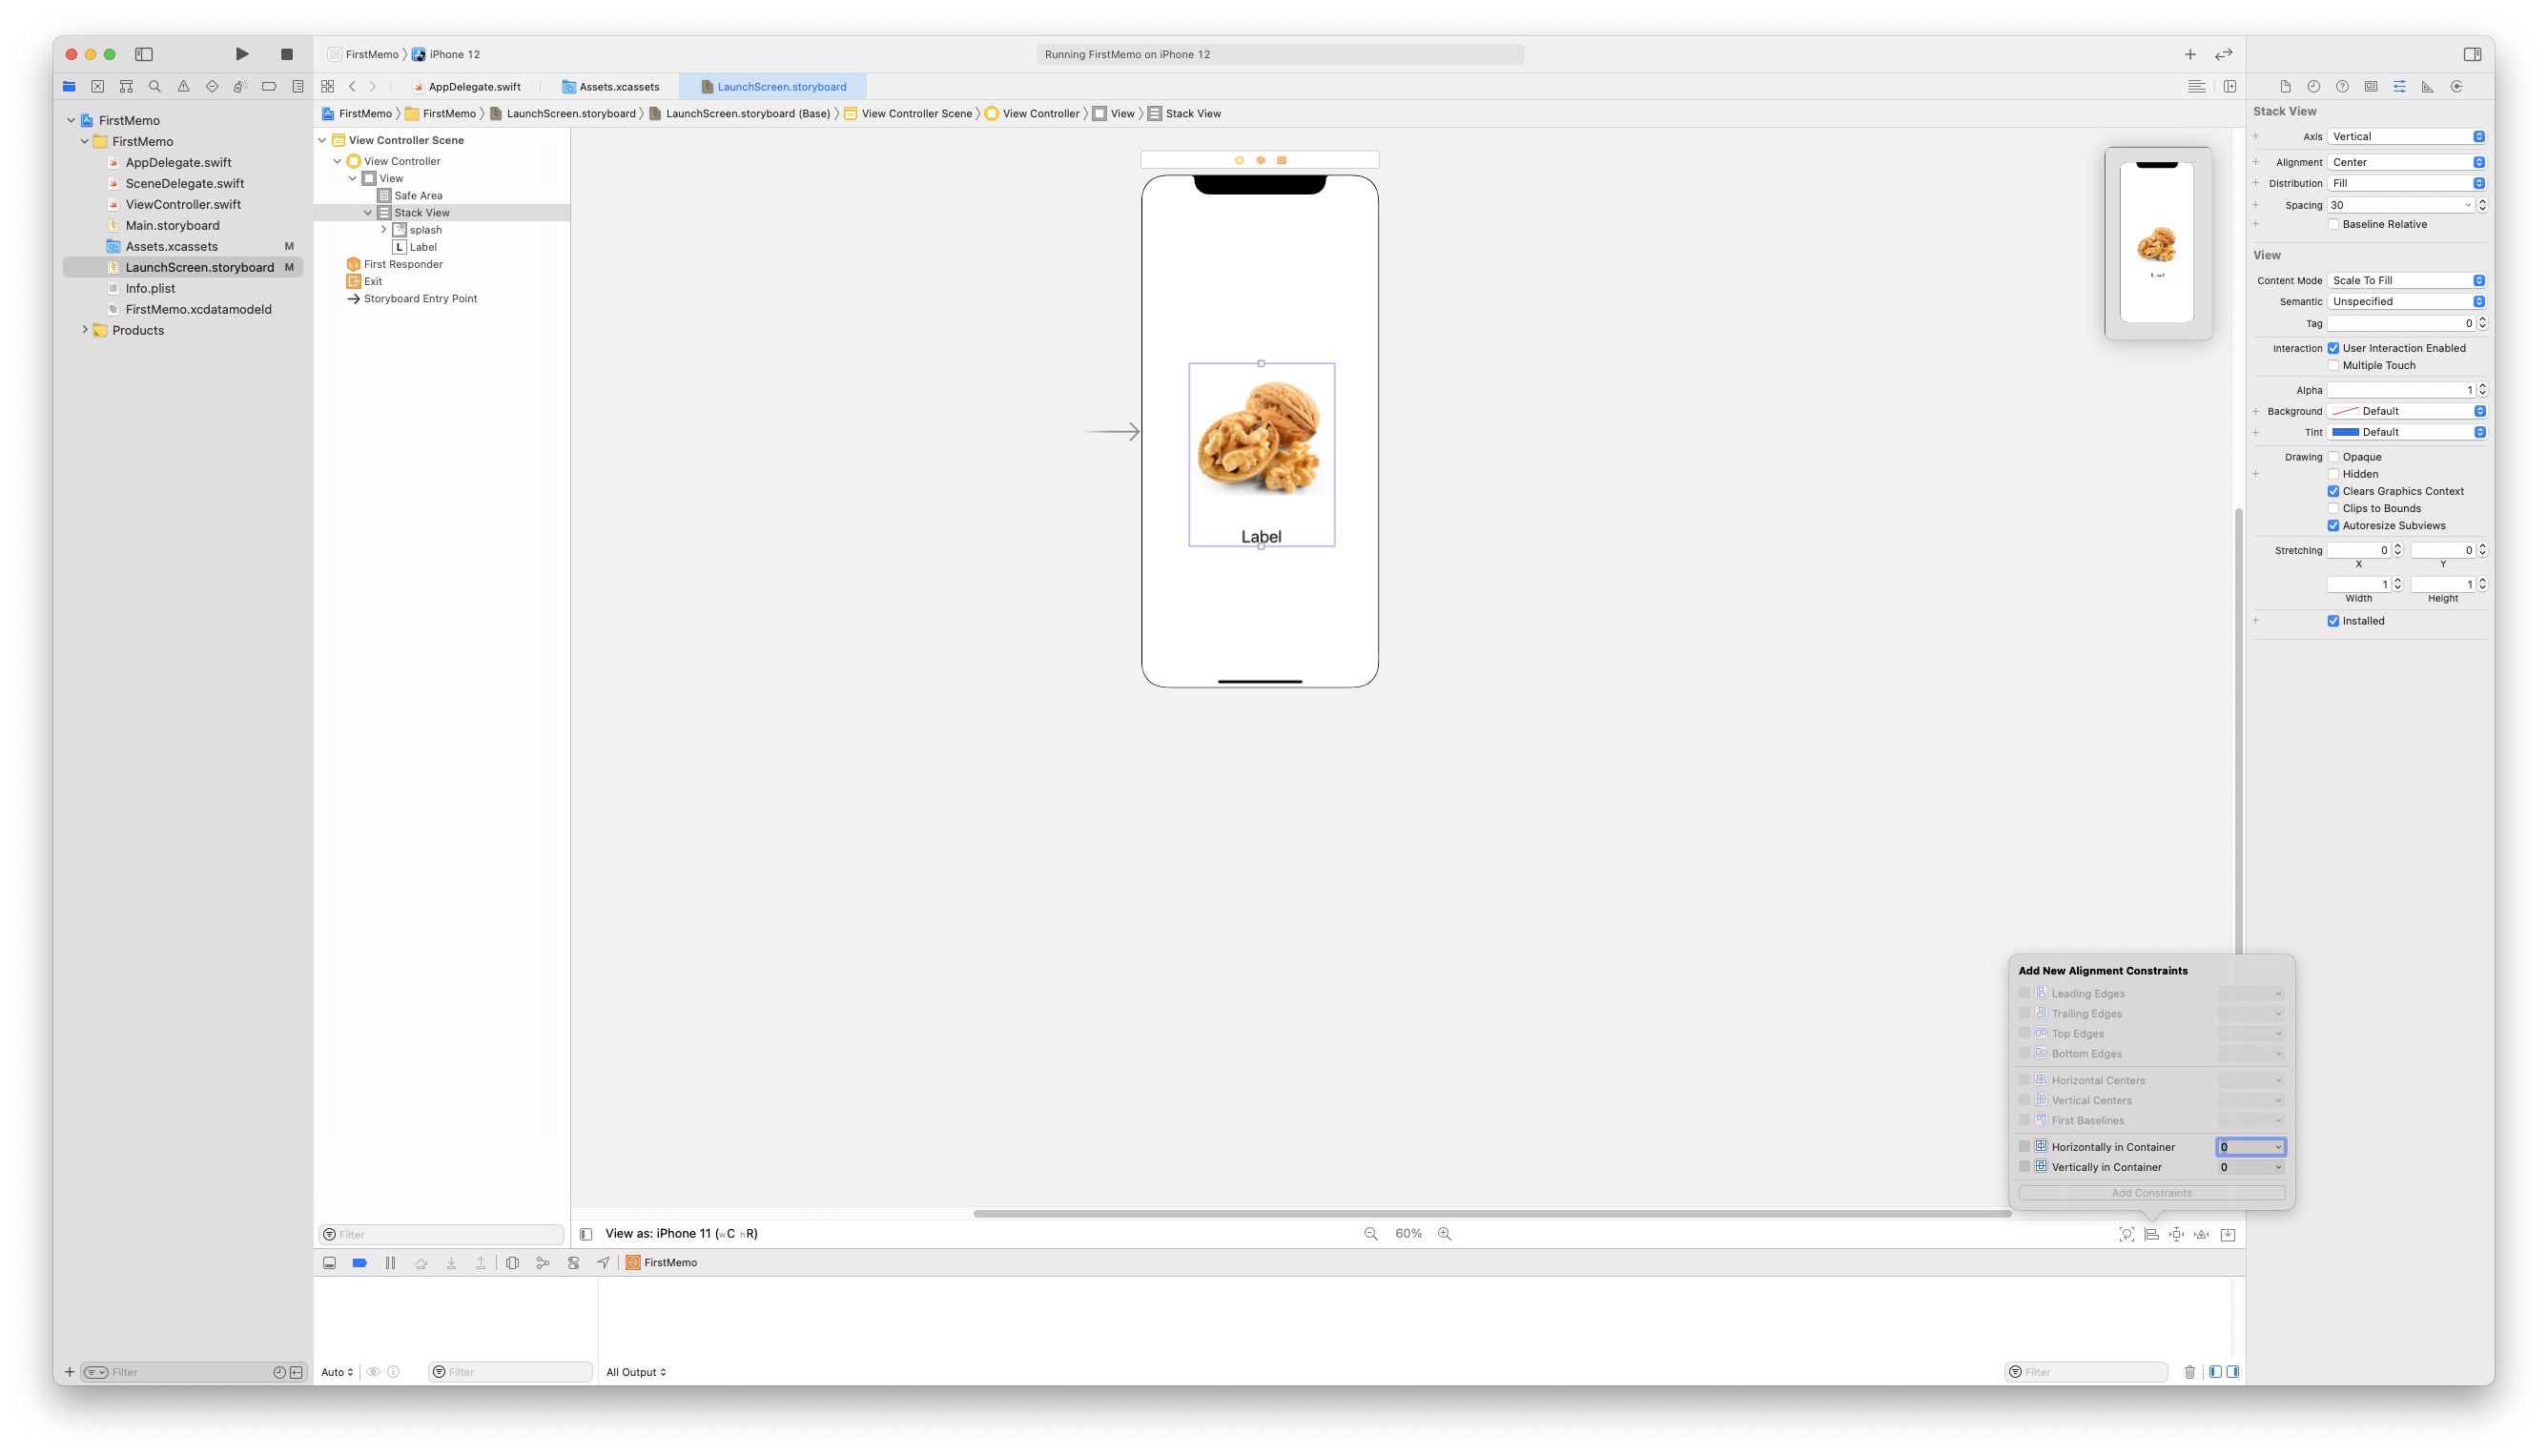Open the Align constraints icon
The width and height of the screenshot is (2548, 1456).
[2151, 1234]
